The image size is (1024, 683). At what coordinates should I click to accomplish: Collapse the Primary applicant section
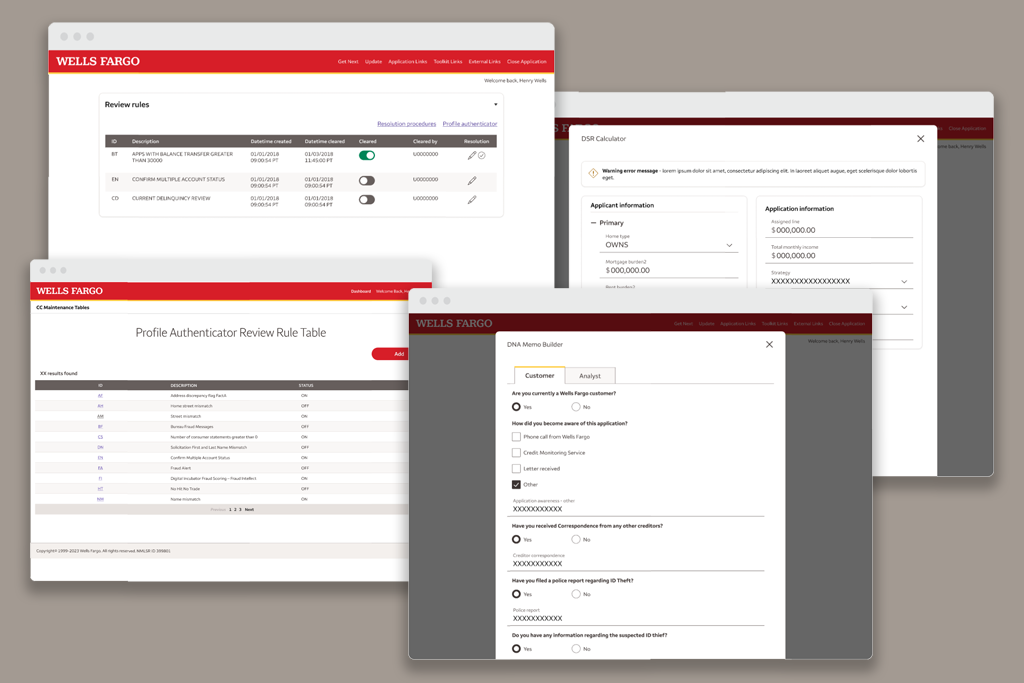click(593, 223)
